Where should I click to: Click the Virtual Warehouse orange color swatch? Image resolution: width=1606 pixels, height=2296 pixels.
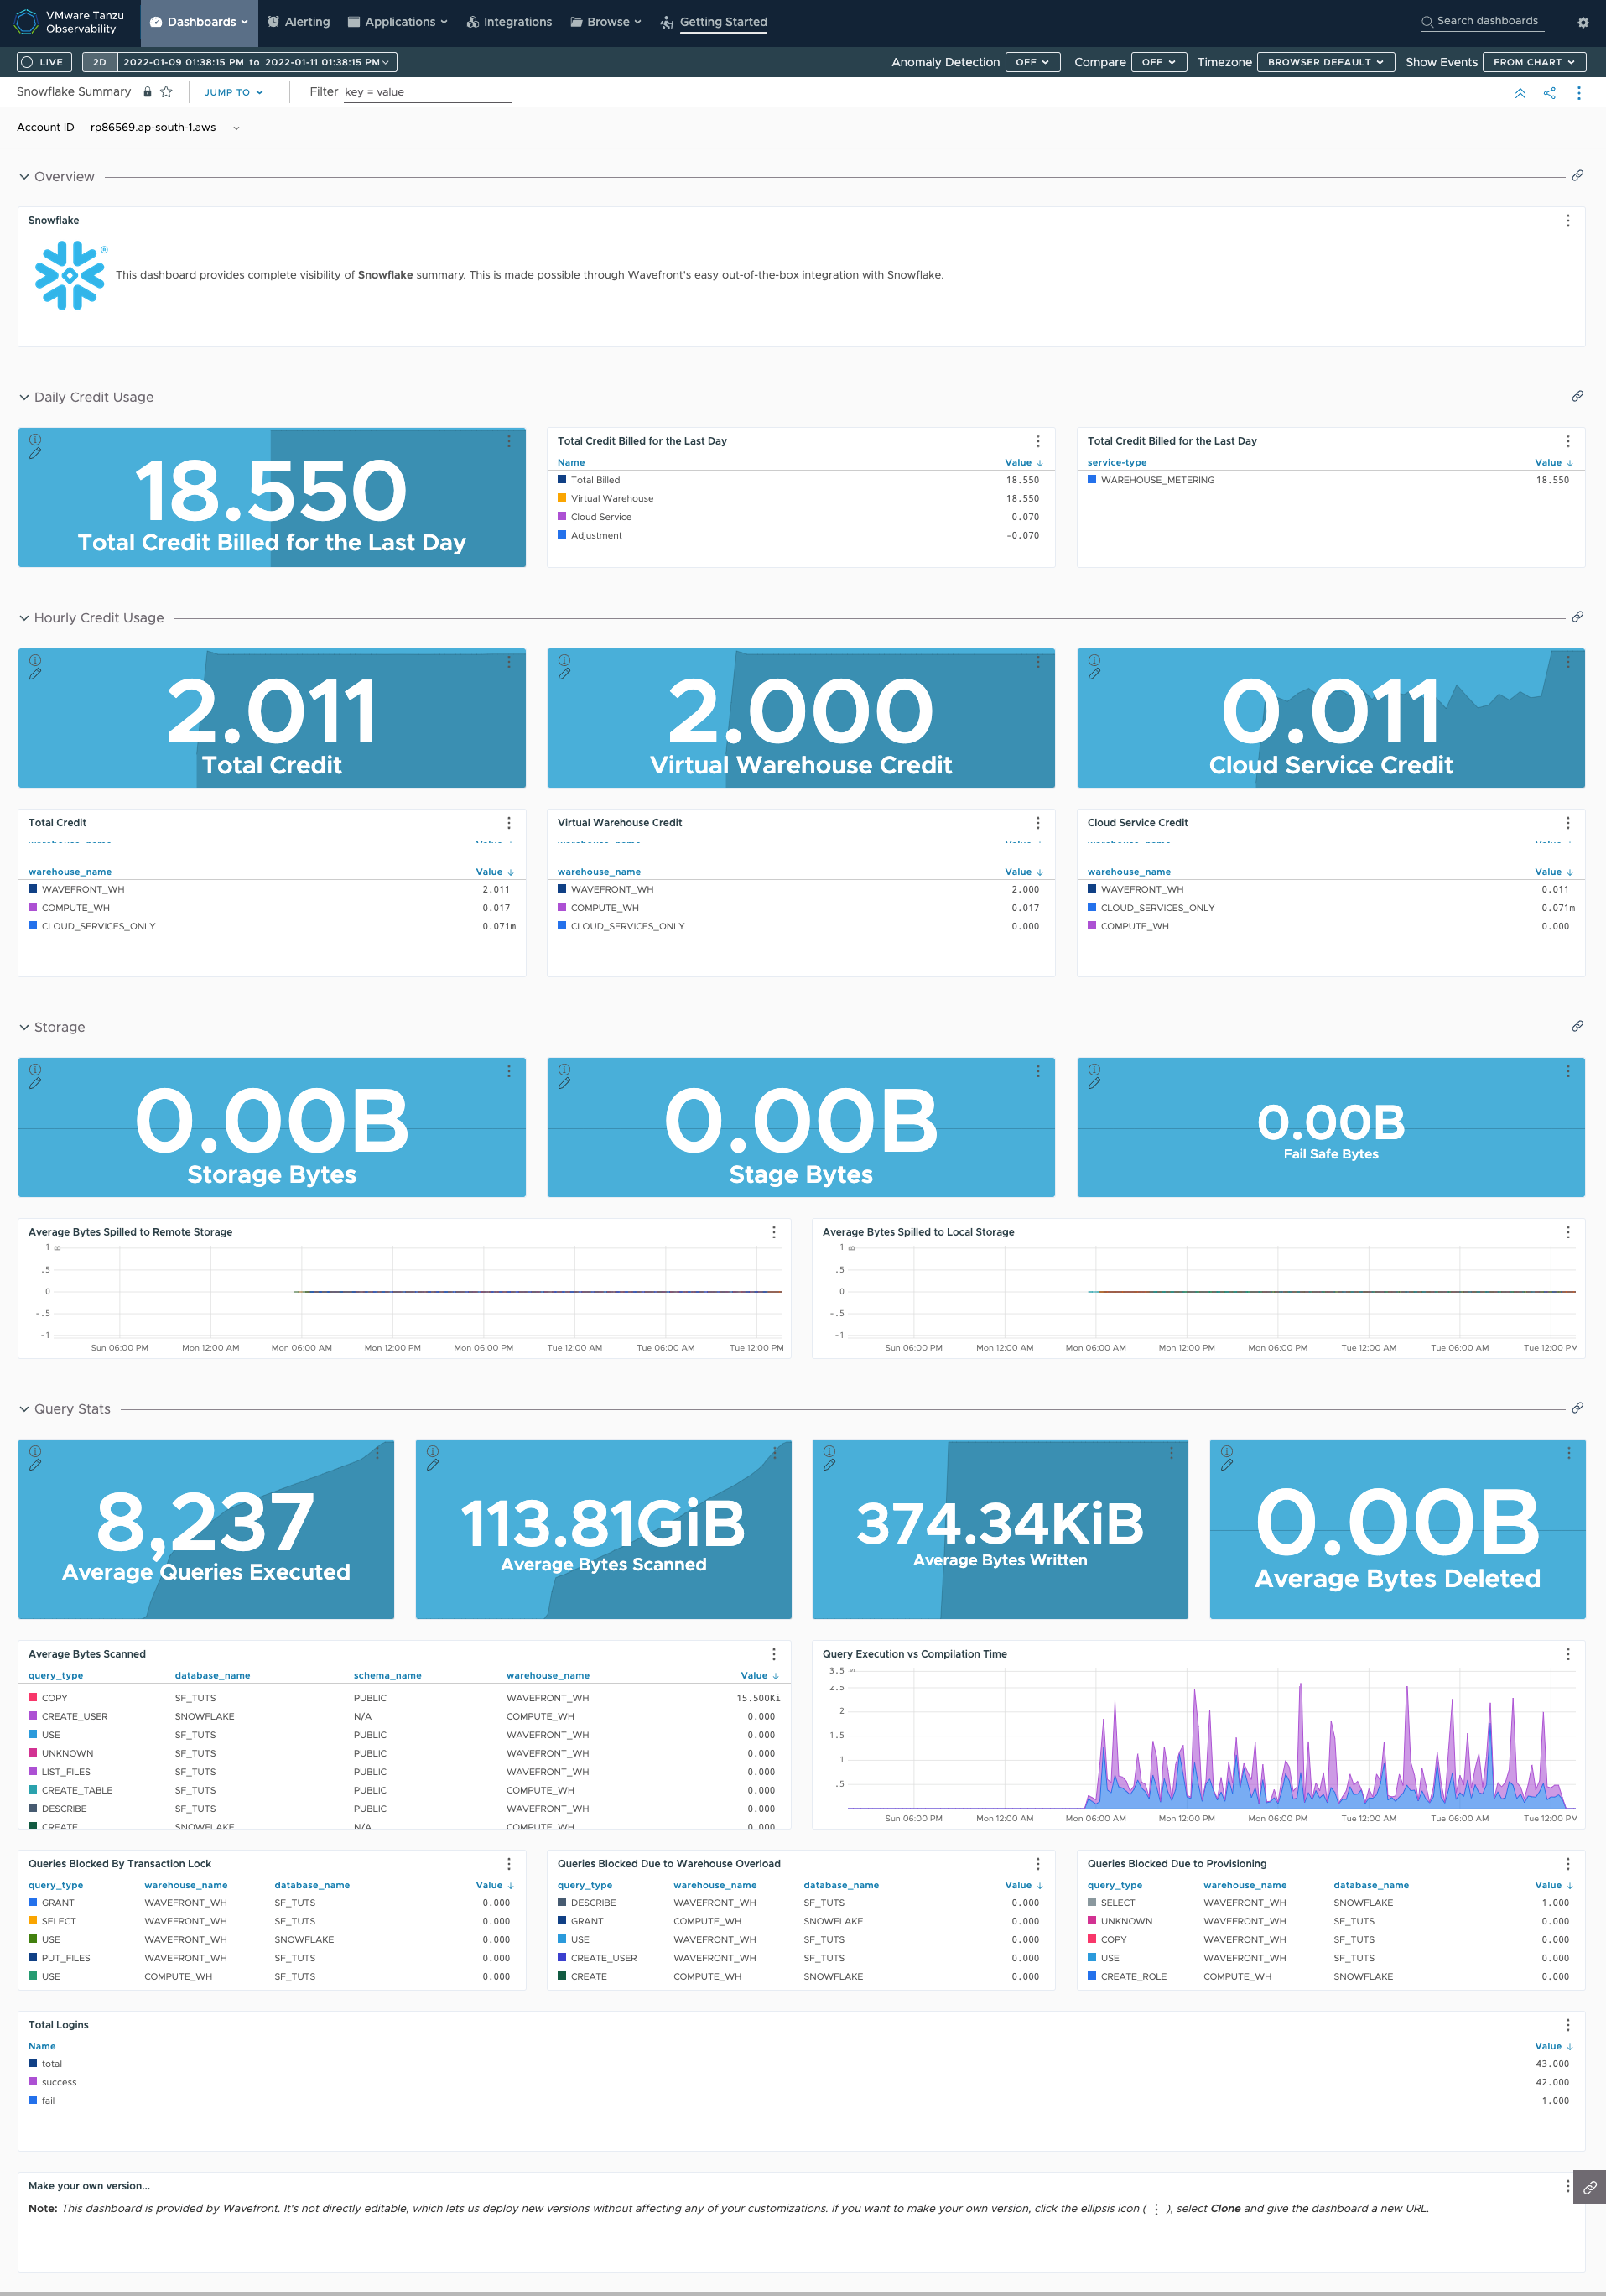tap(562, 498)
